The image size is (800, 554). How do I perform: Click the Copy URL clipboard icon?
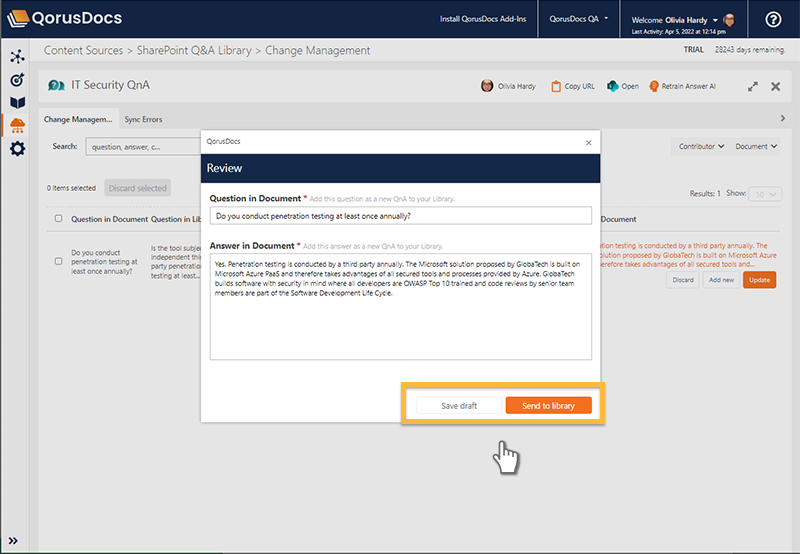pos(556,86)
